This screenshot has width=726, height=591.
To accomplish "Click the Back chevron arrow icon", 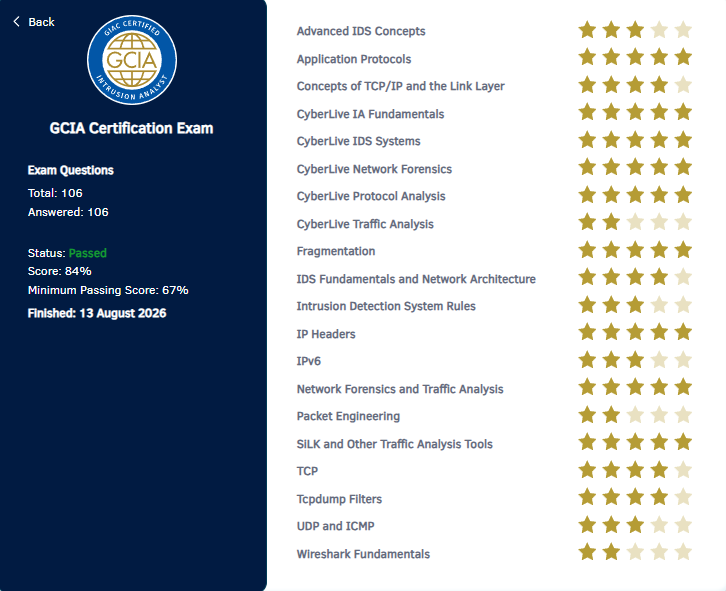I will [x=17, y=22].
